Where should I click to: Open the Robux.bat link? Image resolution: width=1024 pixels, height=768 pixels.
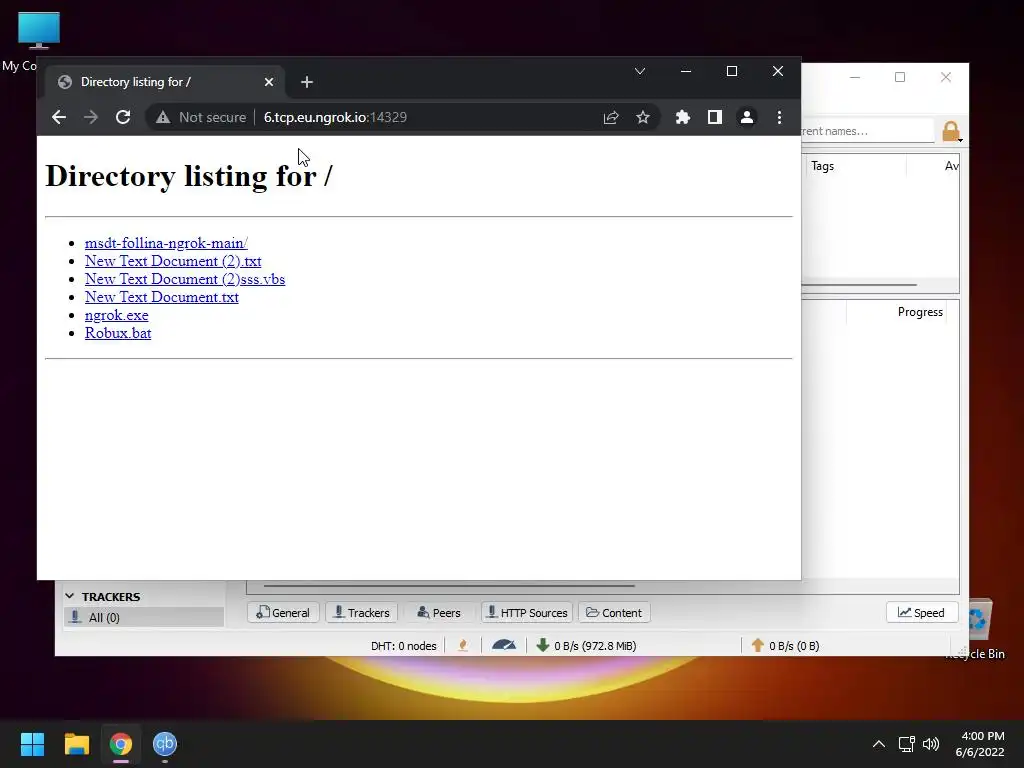[x=118, y=333]
